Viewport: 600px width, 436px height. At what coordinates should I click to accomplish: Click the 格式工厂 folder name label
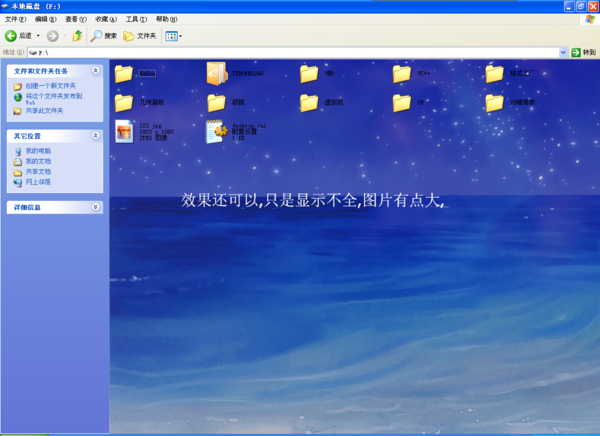pos(522,73)
